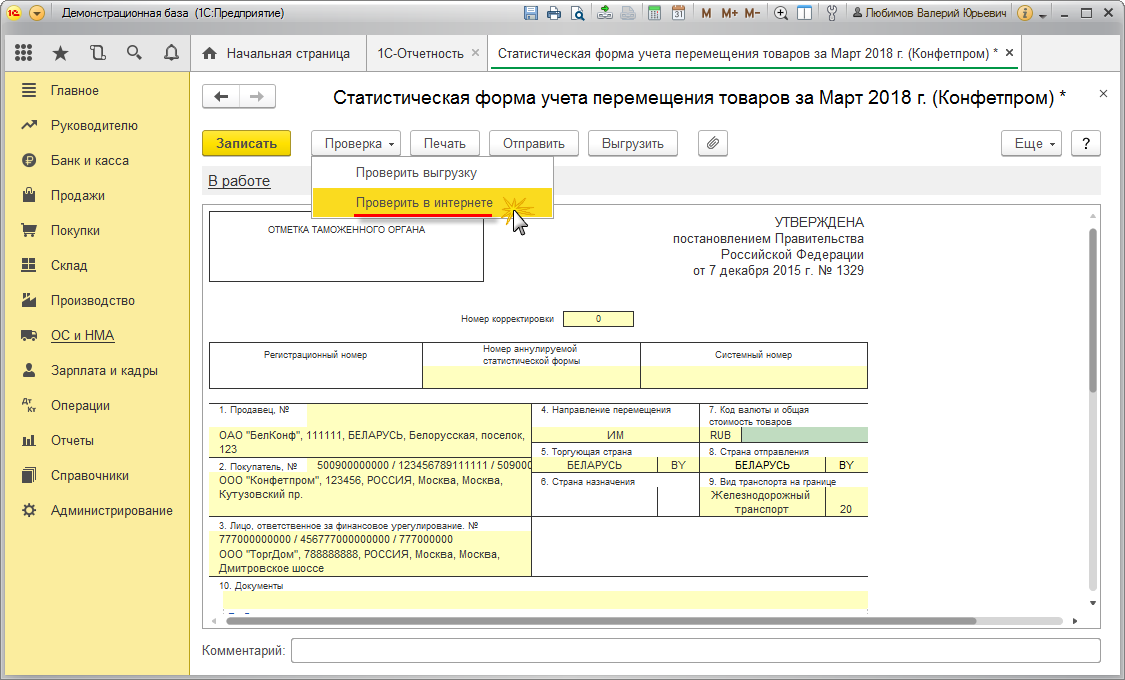The image size is (1125, 680).
Task: Click the Записать button
Action: tap(246, 143)
